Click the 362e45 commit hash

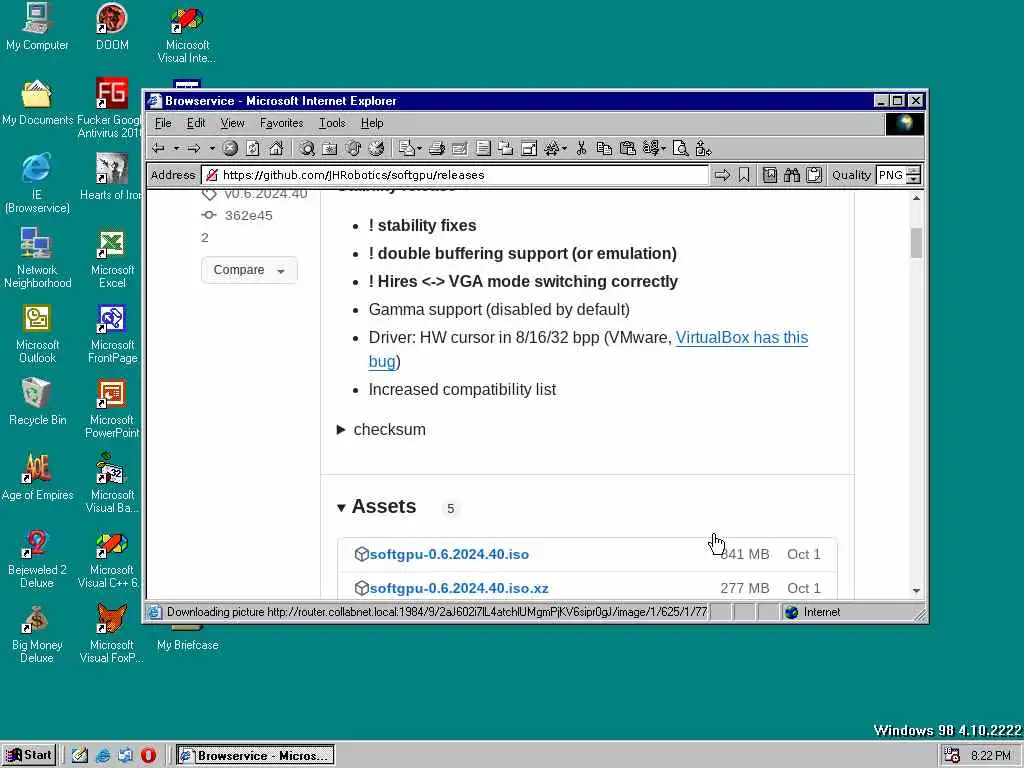[248, 216]
